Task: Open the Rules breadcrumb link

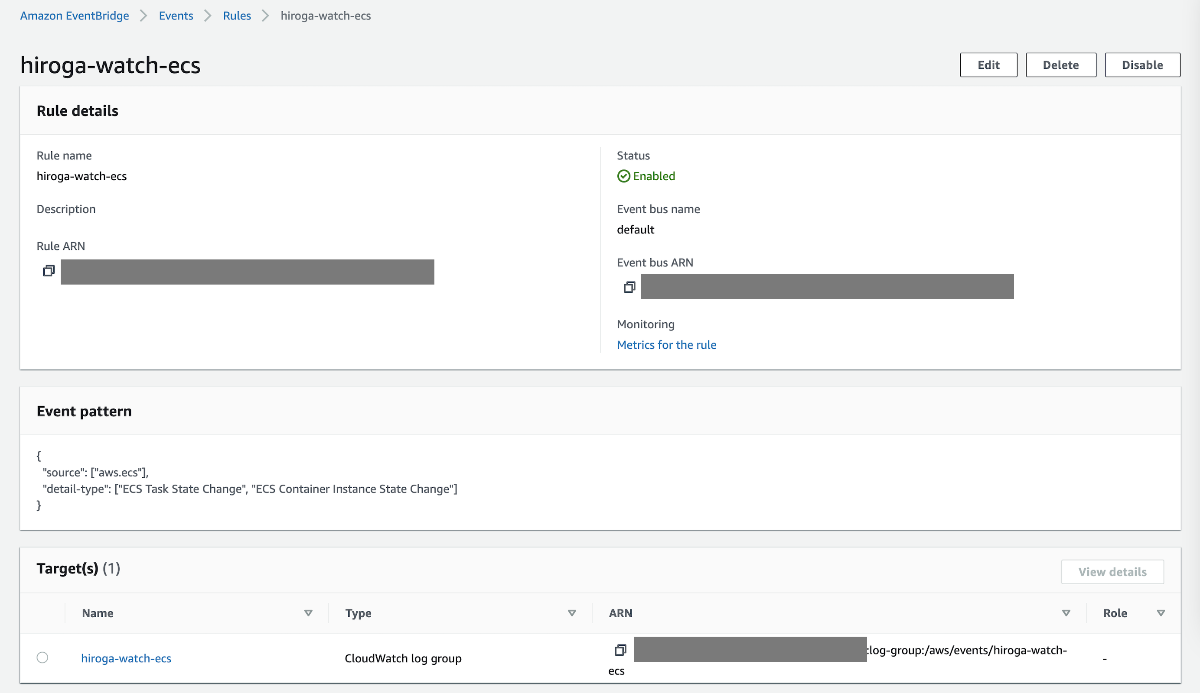Action: 236,16
